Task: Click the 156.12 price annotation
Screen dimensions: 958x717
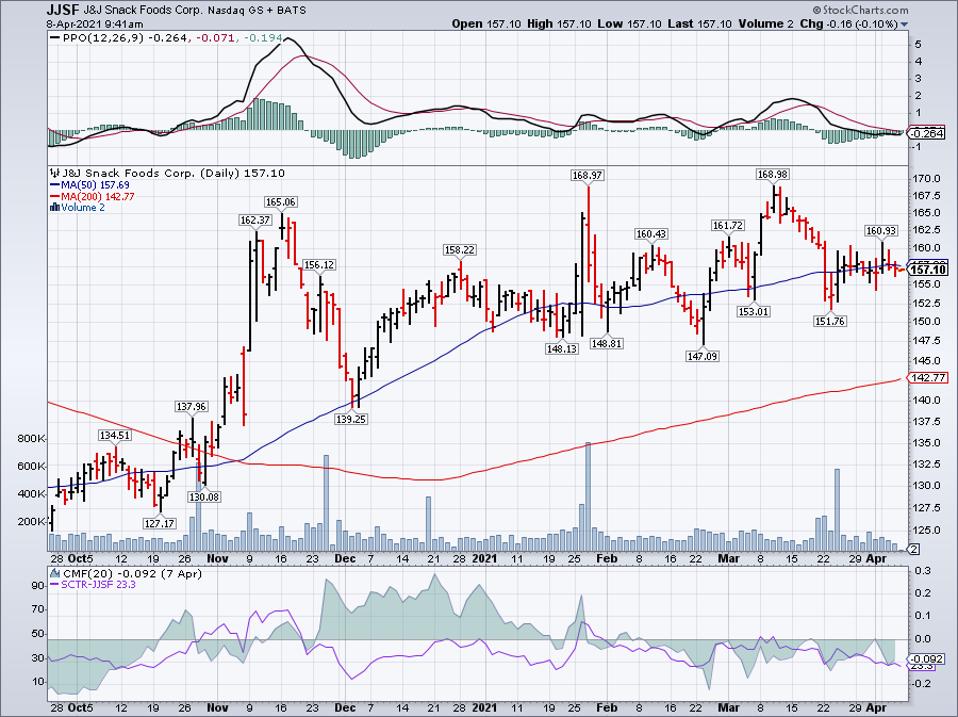Action: [319, 265]
